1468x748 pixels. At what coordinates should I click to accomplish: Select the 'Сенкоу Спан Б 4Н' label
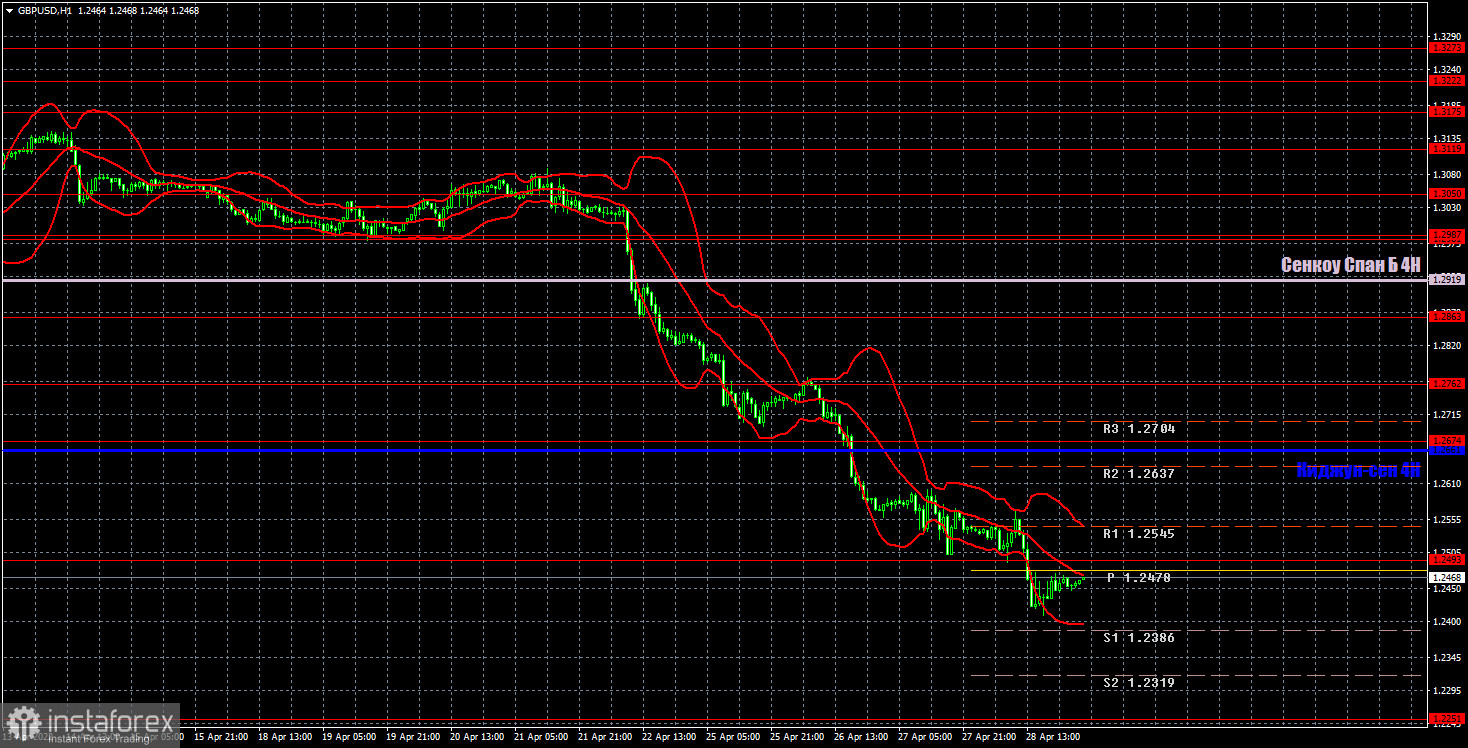(x=1350, y=265)
